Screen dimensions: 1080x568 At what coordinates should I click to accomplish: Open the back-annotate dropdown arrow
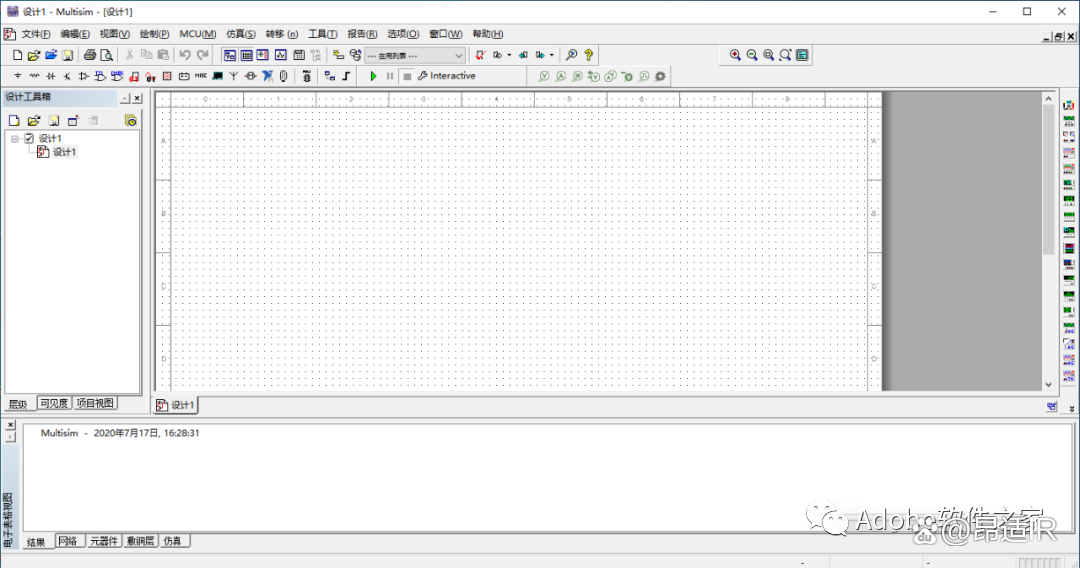[x=509, y=55]
